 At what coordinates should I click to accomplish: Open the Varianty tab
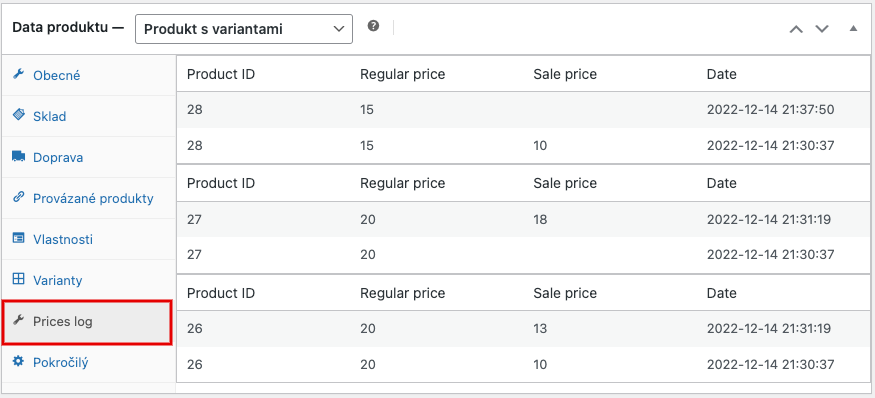89,280
